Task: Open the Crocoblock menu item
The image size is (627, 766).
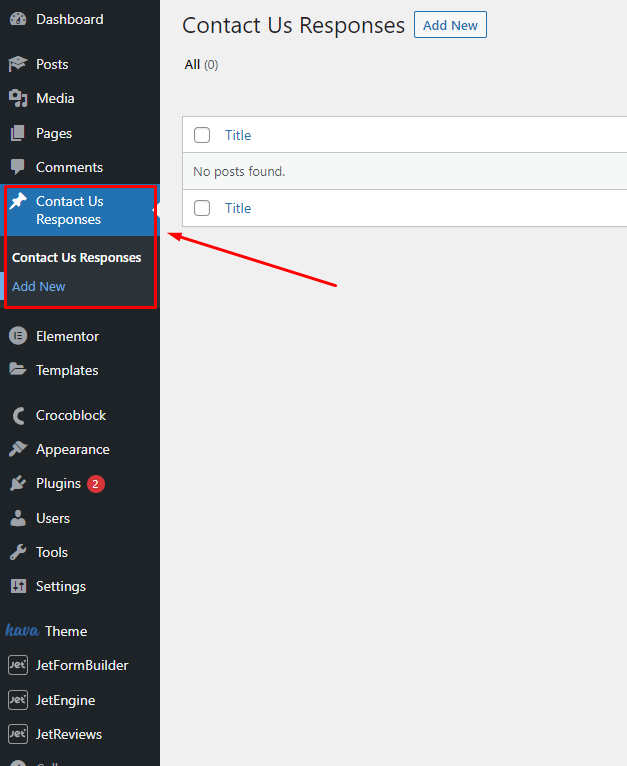Action: [x=71, y=415]
